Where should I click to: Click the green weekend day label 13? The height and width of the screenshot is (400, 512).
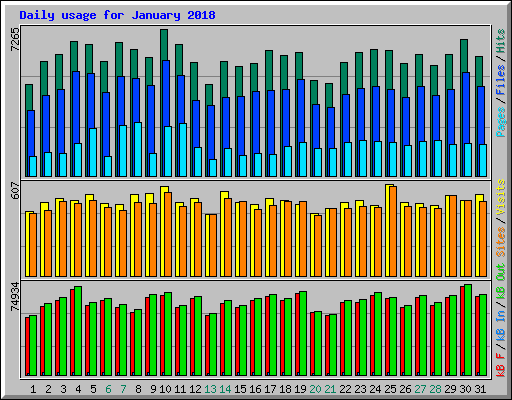[x=210, y=389]
